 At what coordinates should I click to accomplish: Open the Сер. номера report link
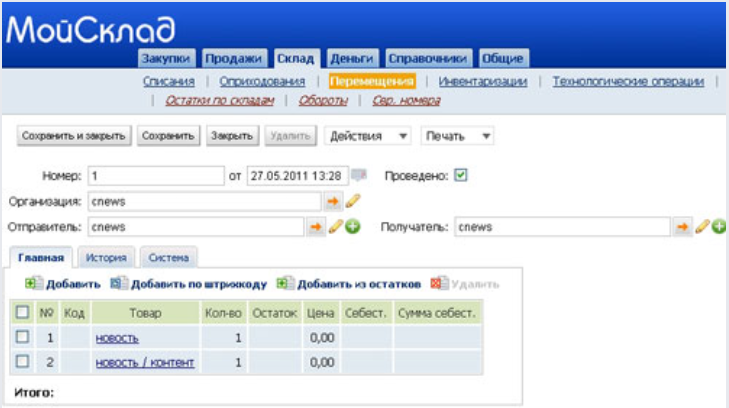pyautogui.click(x=406, y=100)
